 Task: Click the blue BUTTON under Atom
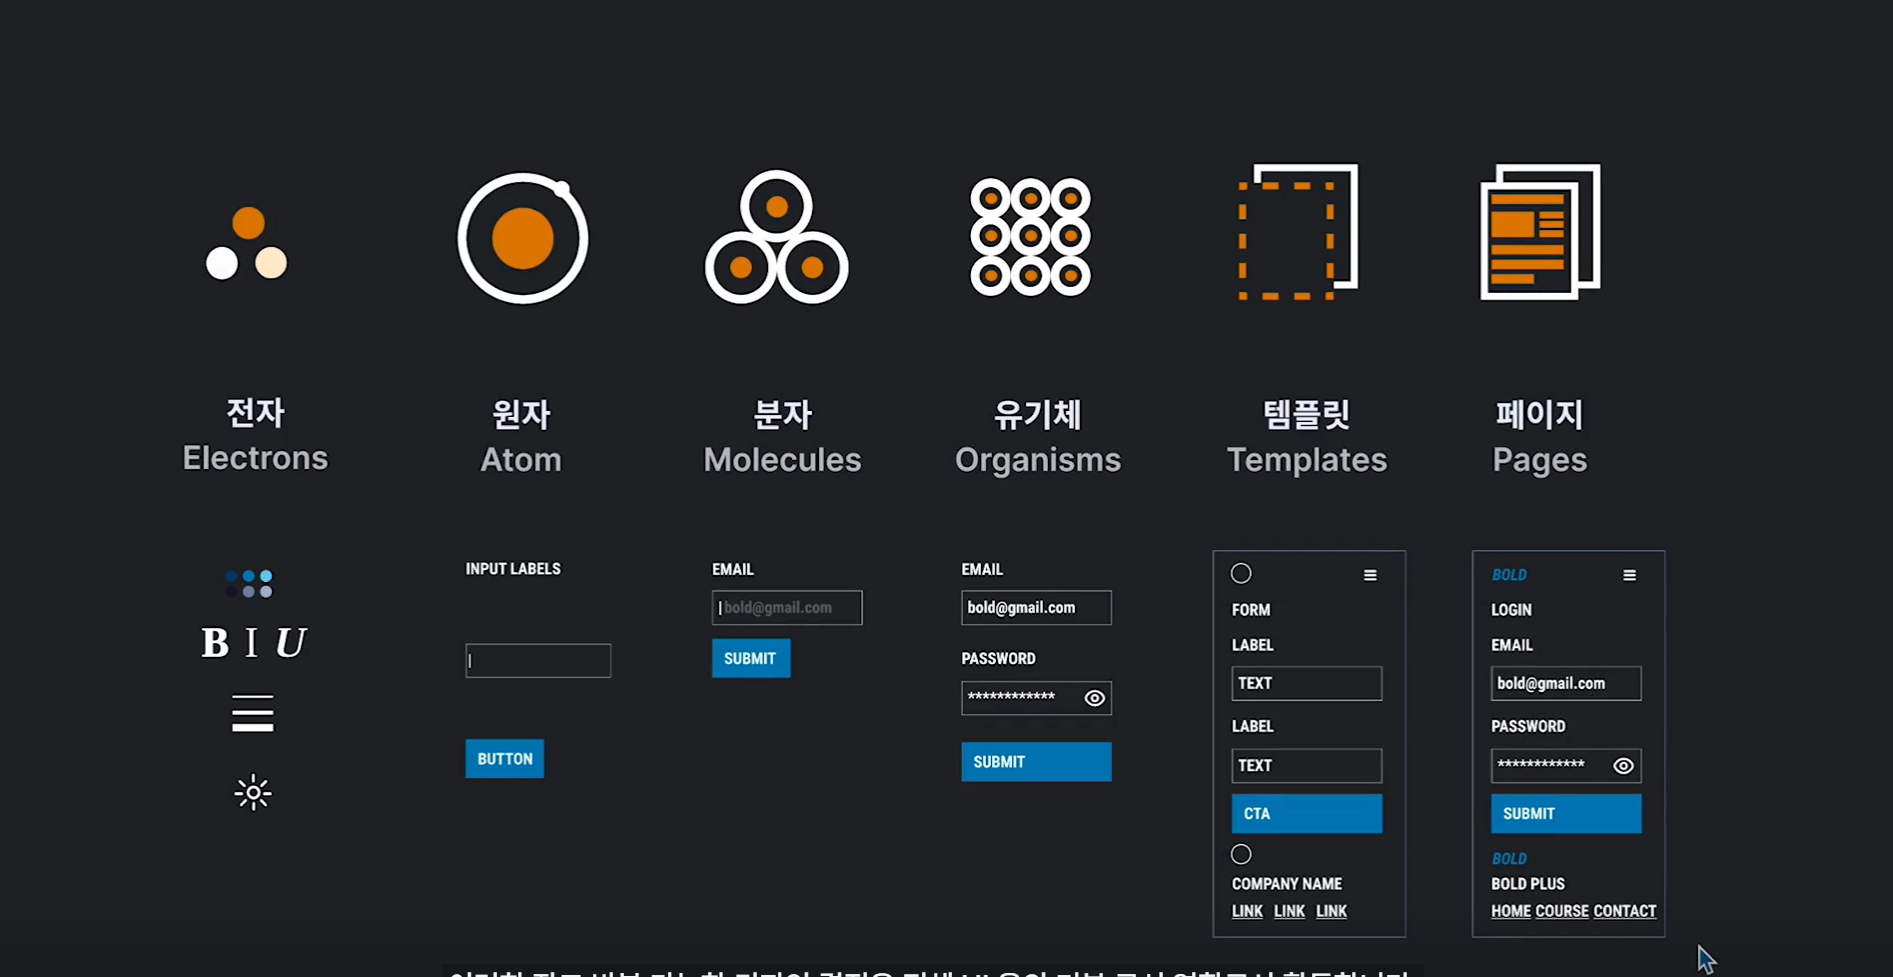point(505,759)
